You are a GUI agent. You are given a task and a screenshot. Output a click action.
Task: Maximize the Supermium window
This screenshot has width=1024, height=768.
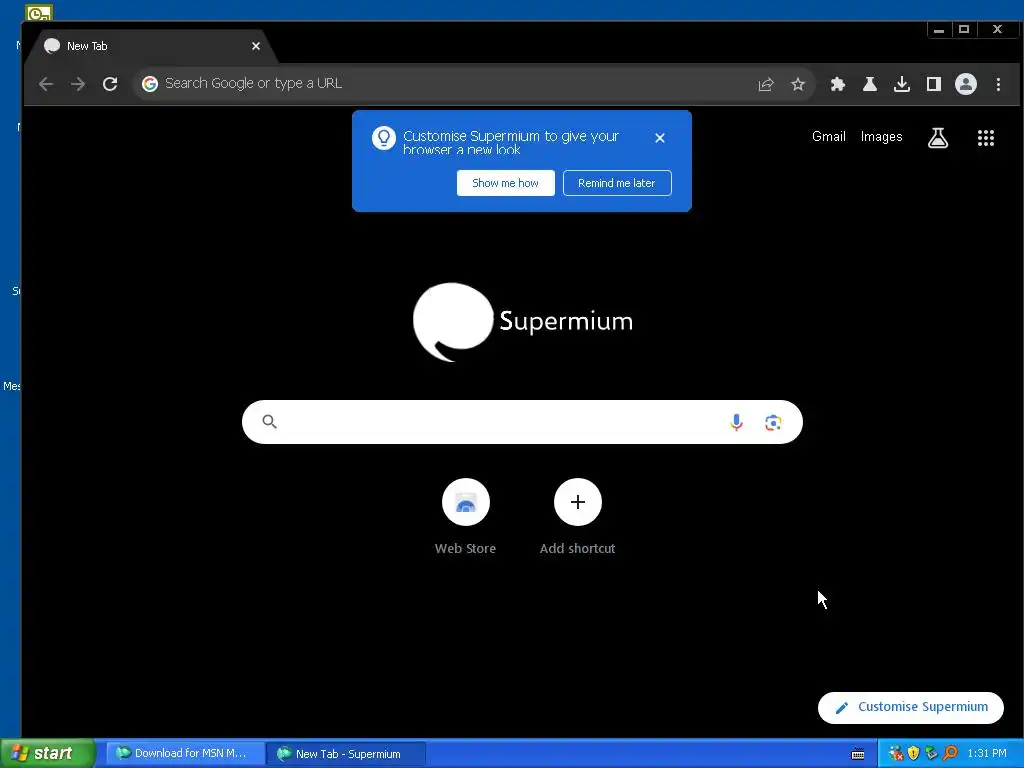point(963,29)
